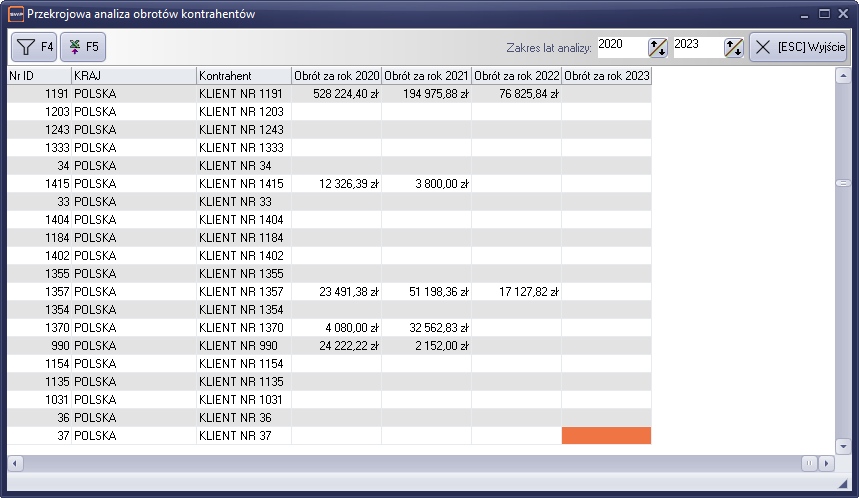Sort by the KRAJ column header
The width and height of the screenshot is (859, 498).
coord(132,76)
